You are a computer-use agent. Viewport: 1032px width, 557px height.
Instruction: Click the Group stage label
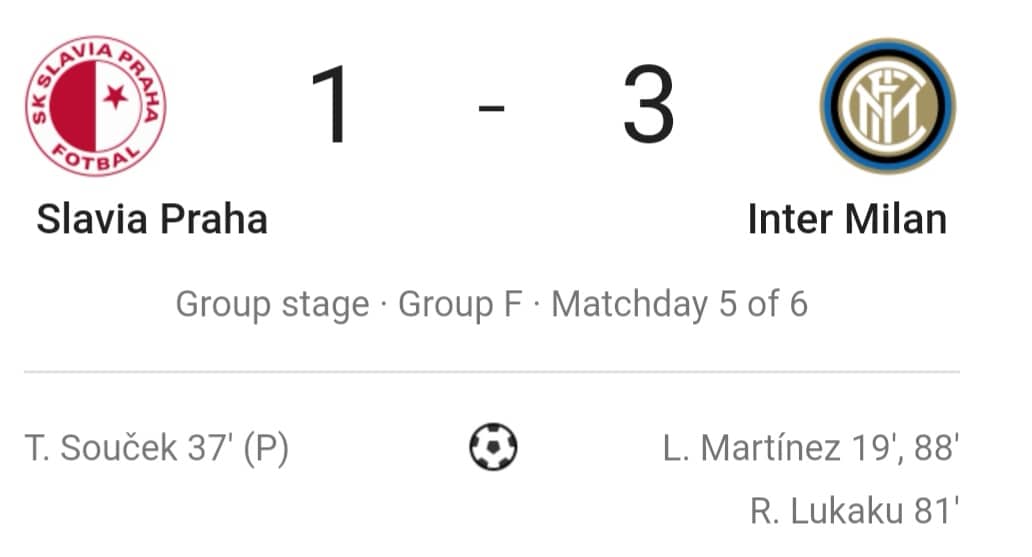[x=272, y=304]
